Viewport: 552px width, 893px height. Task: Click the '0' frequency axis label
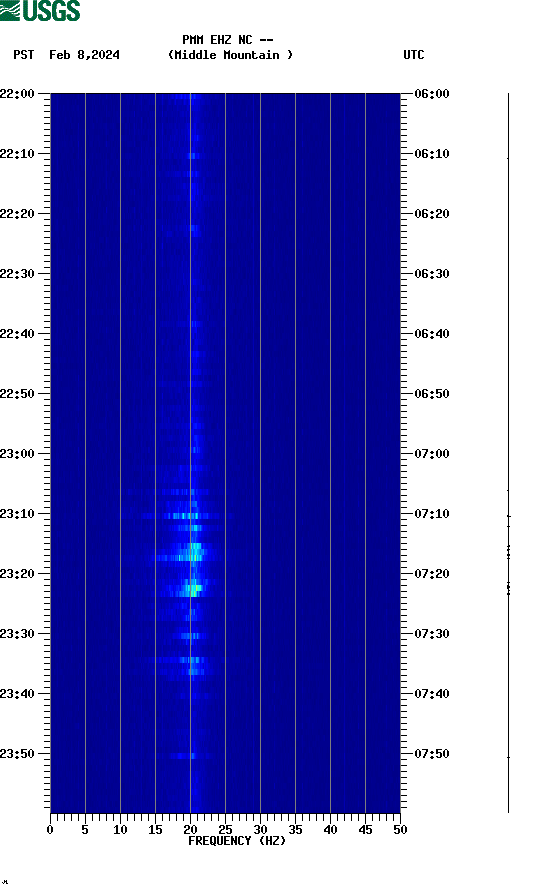[50, 830]
